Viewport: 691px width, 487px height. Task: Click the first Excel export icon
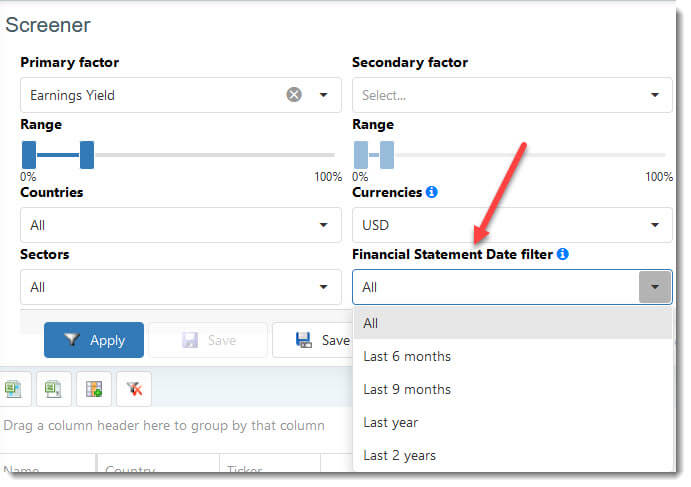[x=13, y=389]
